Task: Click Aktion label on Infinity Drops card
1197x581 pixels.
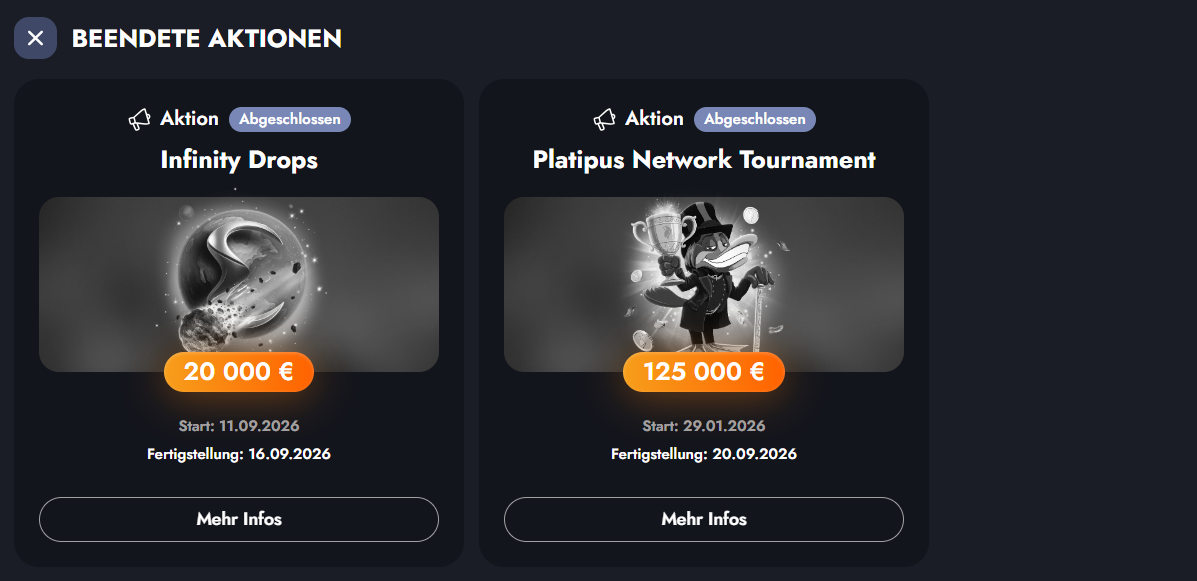Action: click(189, 118)
